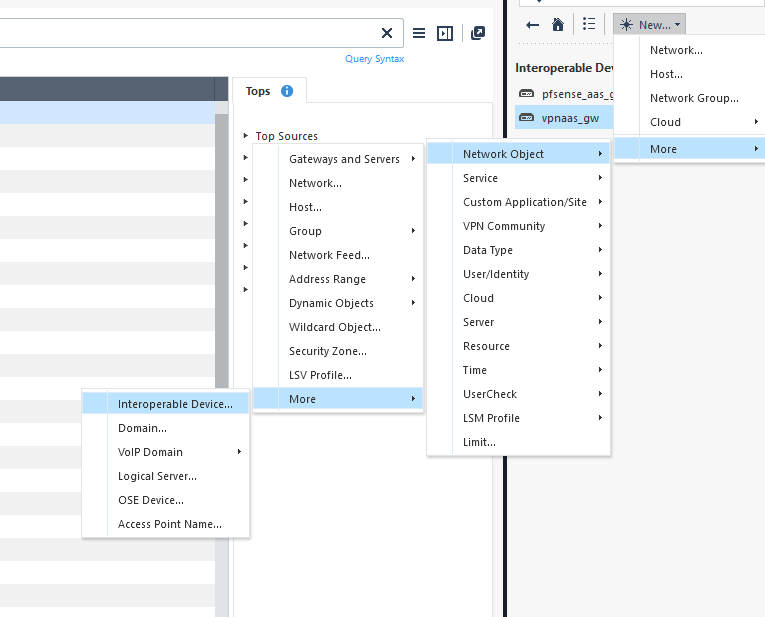Viewport: 765px width, 617px height.
Task: Toggle the side panel view icon
Action: point(445,33)
